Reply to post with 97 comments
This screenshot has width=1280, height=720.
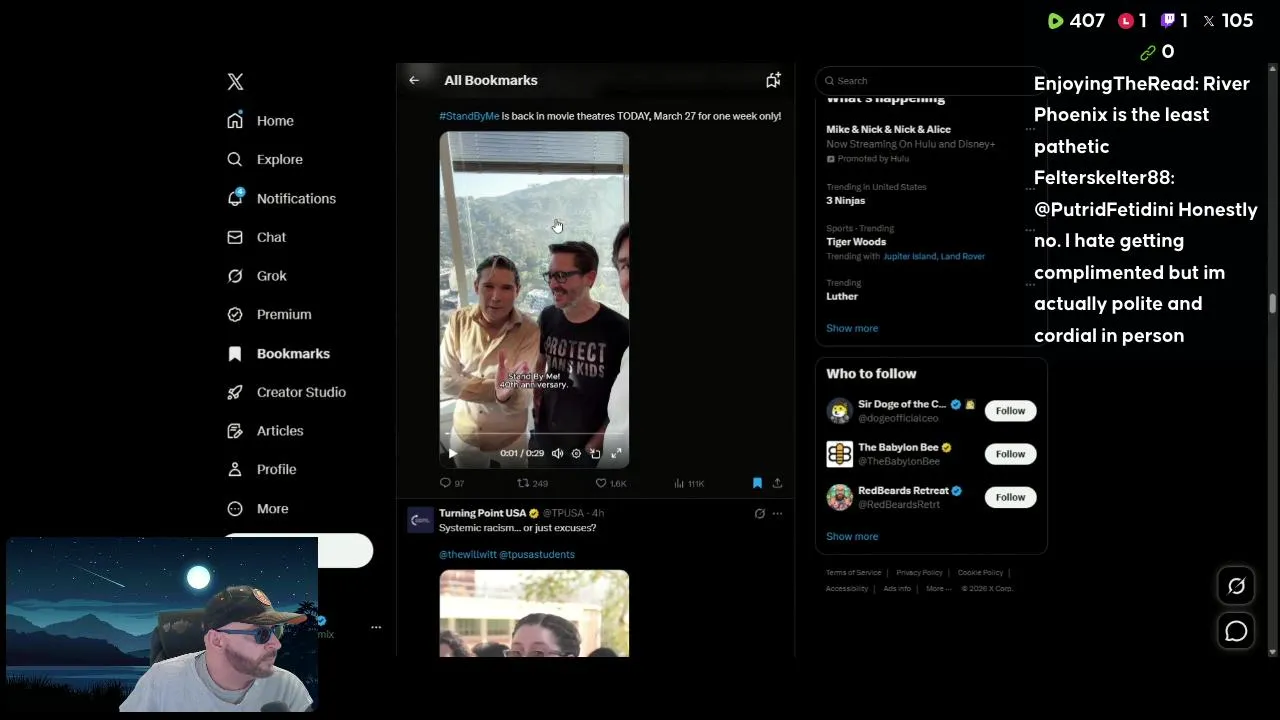tap(452, 483)
